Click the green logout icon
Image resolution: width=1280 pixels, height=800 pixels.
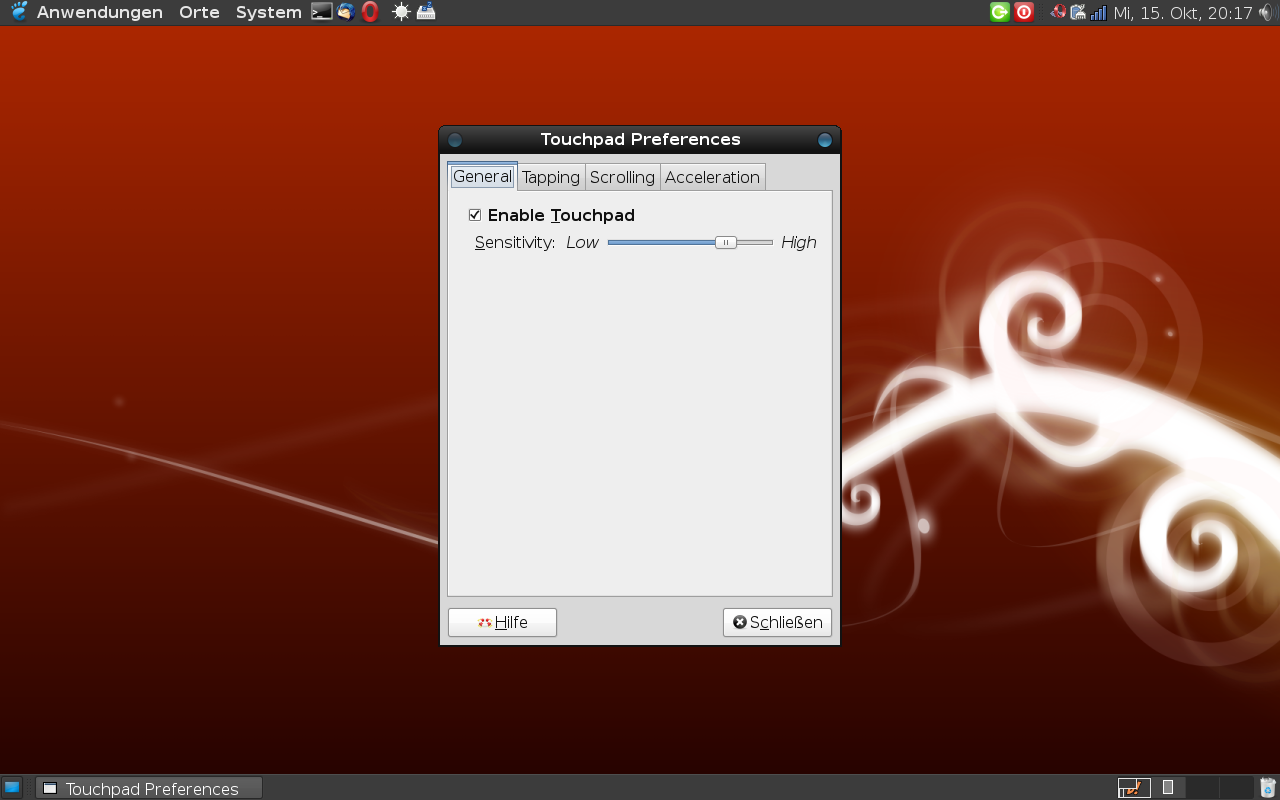(x=999, y=12)
